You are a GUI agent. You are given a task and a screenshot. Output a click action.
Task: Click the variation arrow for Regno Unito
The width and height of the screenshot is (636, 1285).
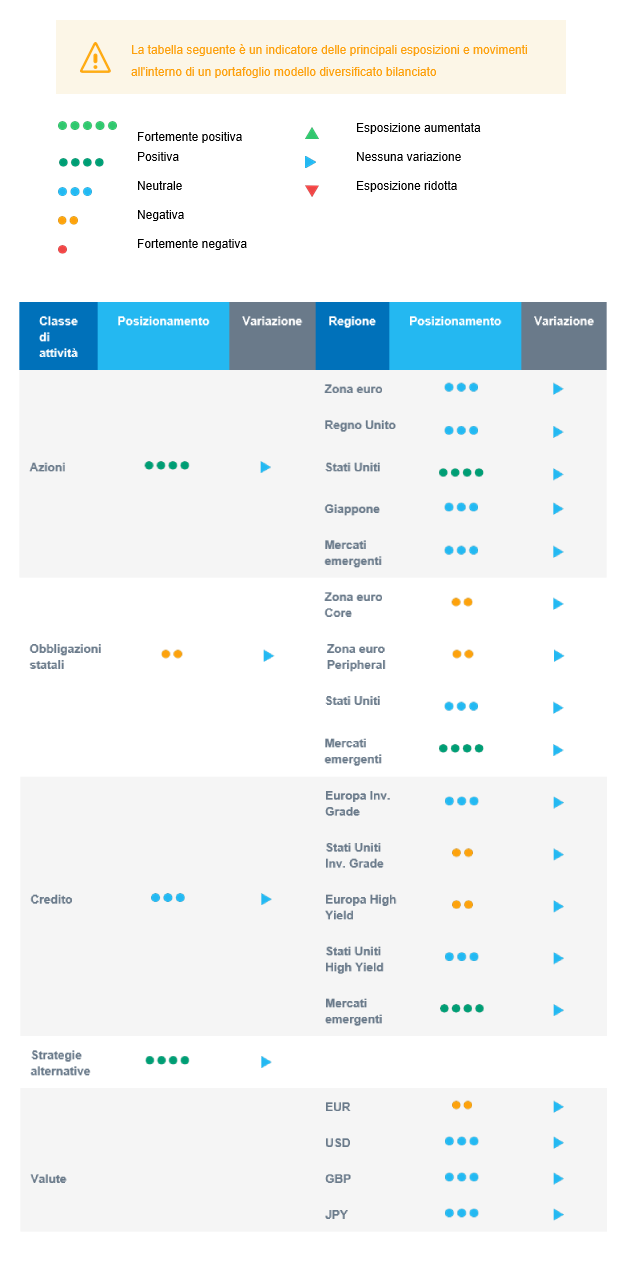coord(558,432)
